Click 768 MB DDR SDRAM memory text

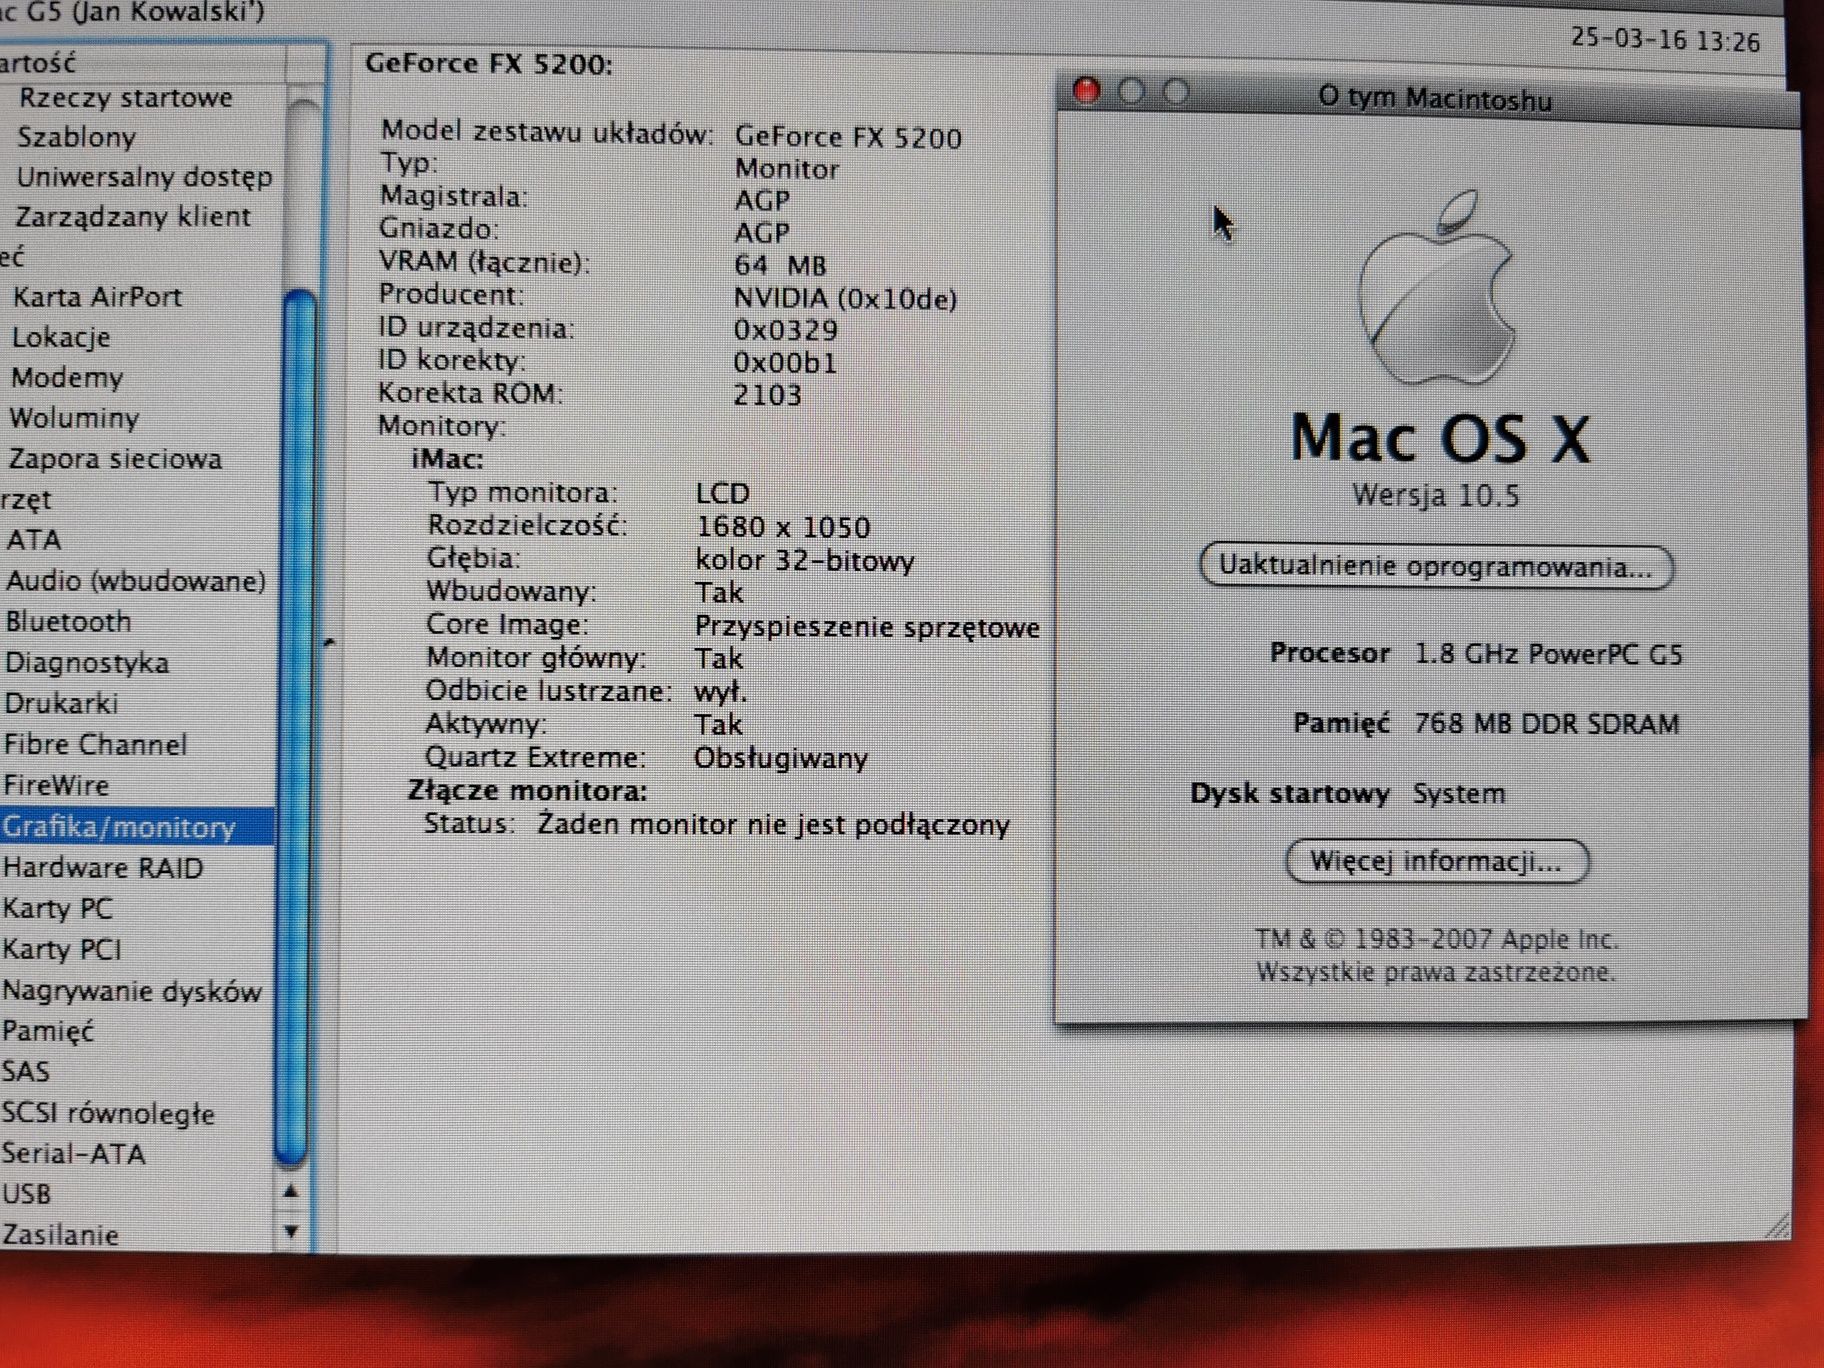coord(1546,723)
